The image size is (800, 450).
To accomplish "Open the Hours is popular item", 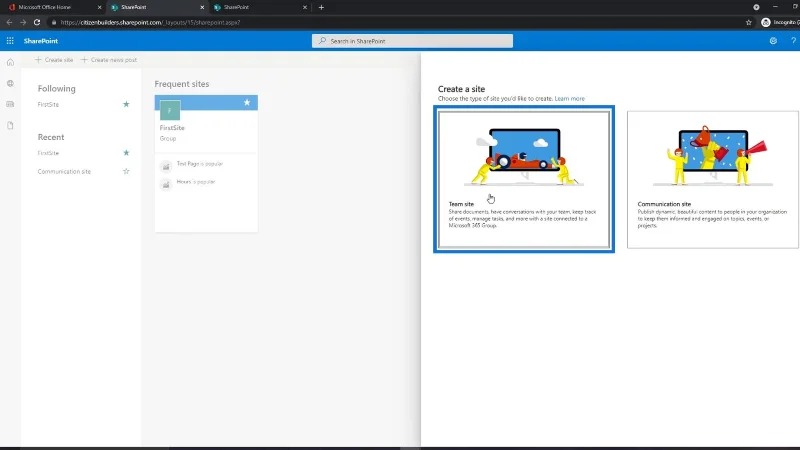I will pos(196,182).
